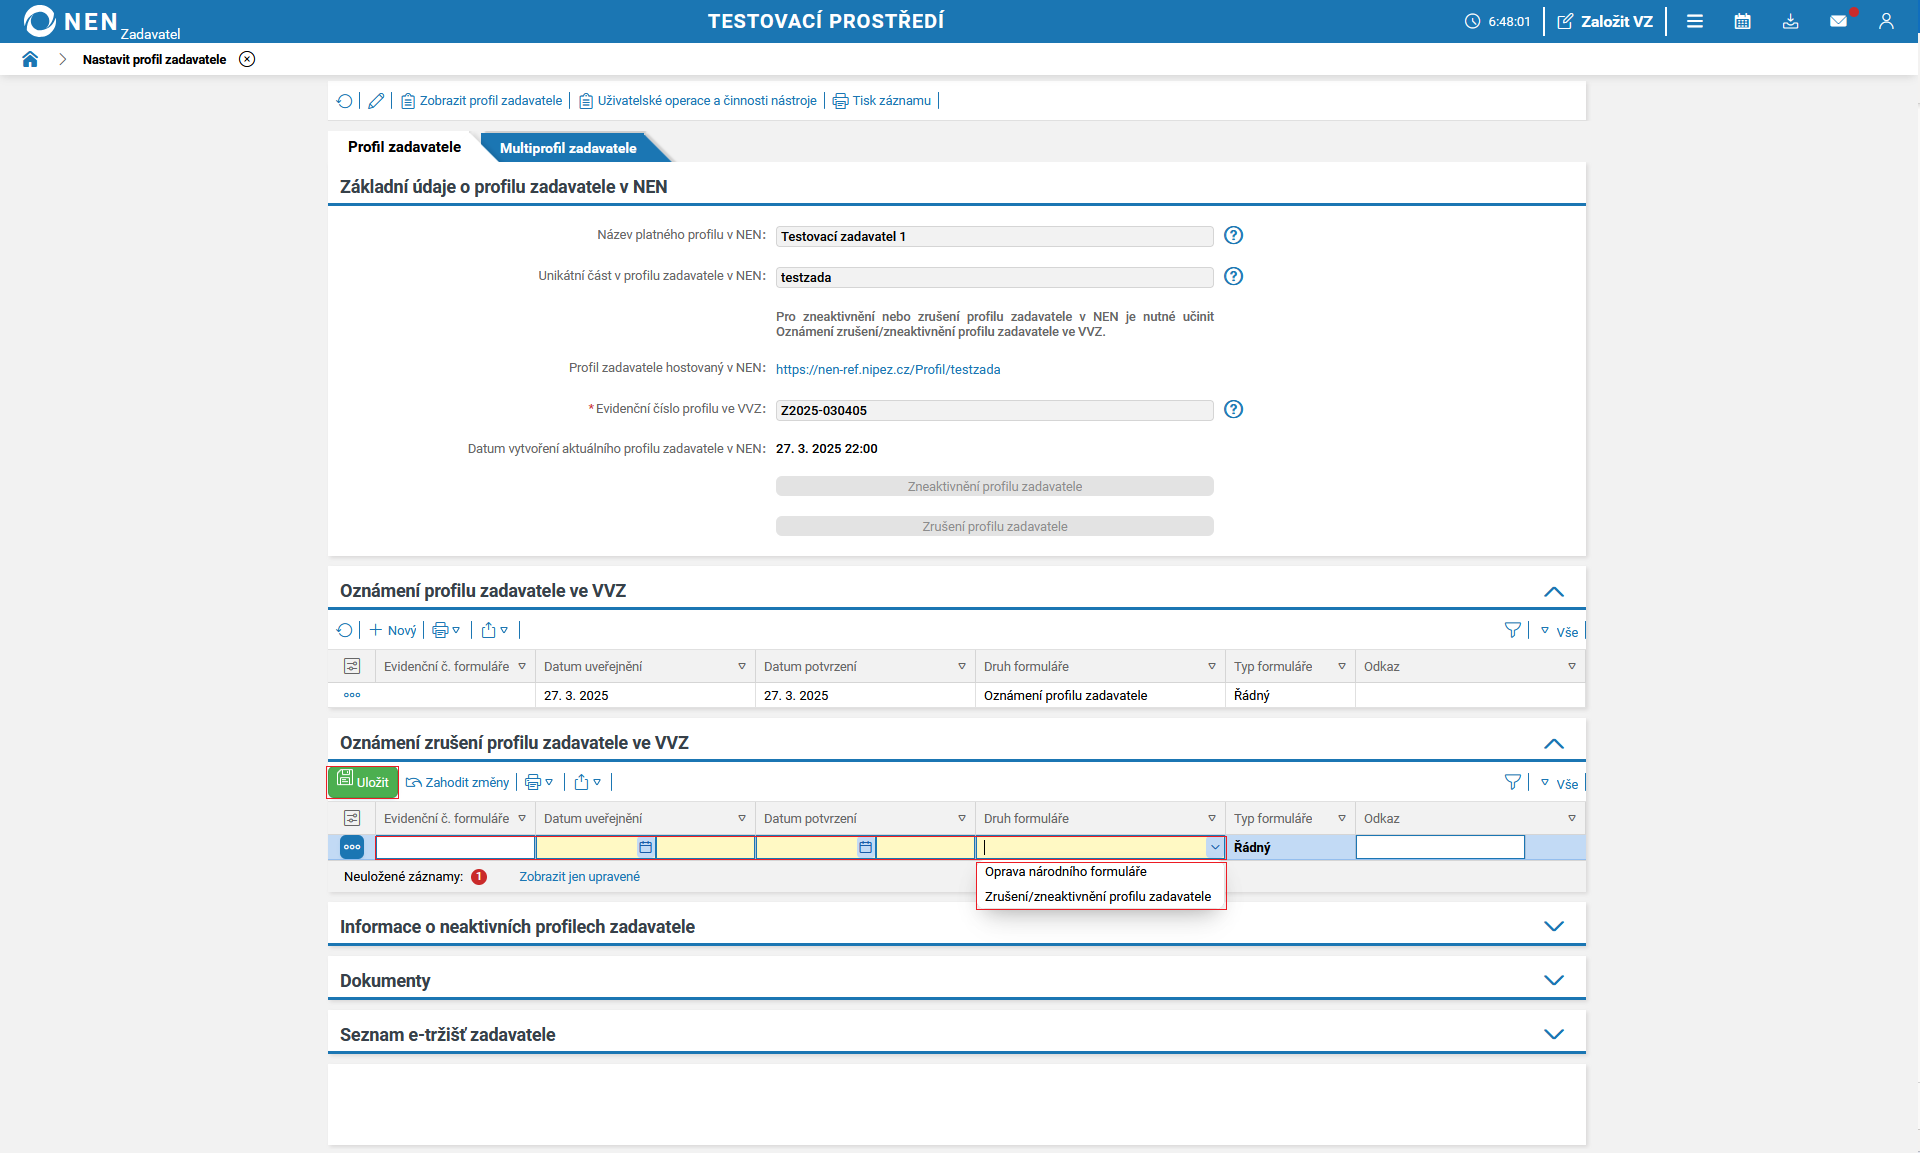Image resolution: width=1920 pixels, height=1153 pixels.
Task: Select Zrušení/zneaktivnění profilu zadavatele option
Action: 1097,897
